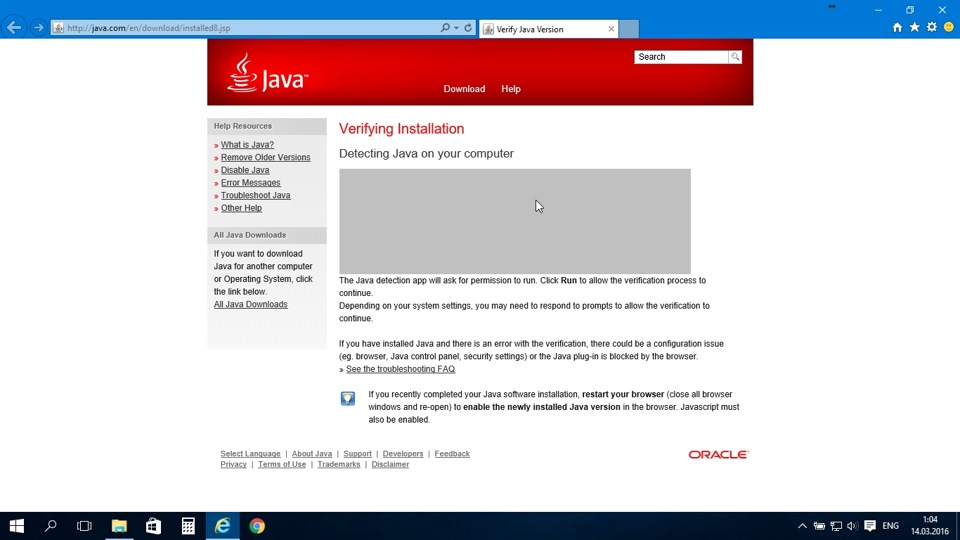Open Favorites with the star icon
The height and width of the screenshot is (540, 960).
click(914, 28)
